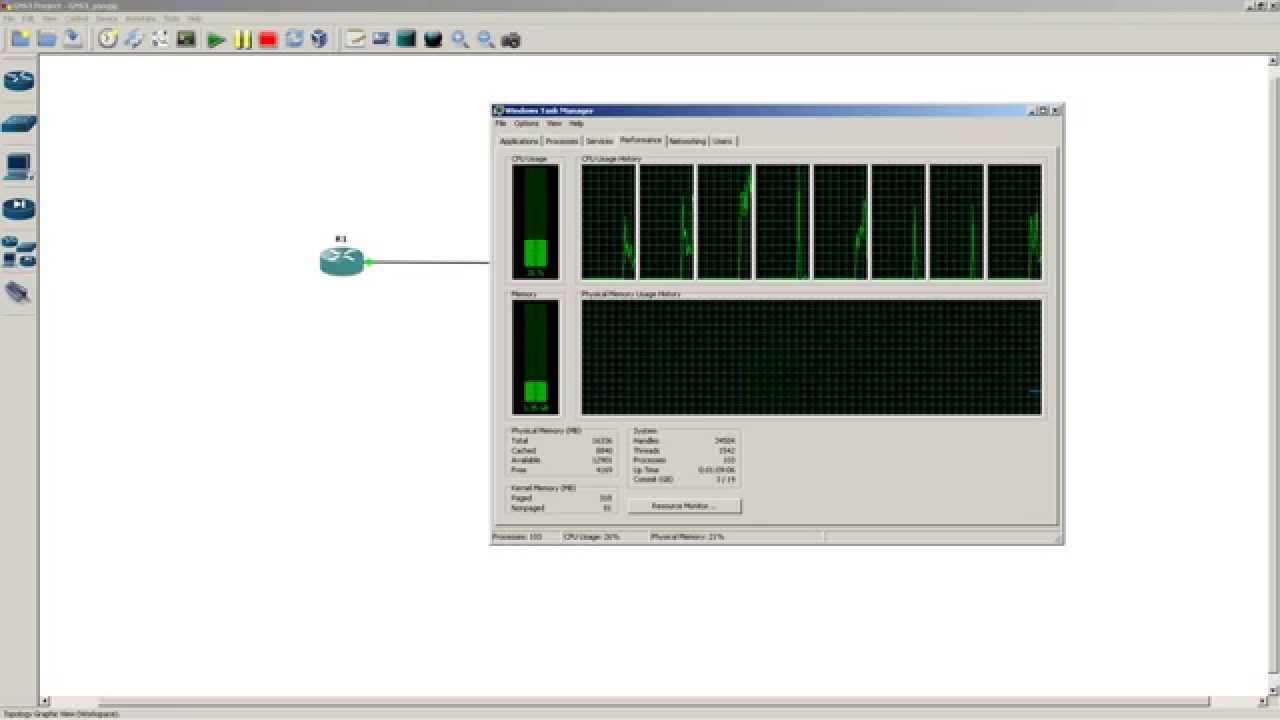Viewport: 1280px width, 720px height.
Task: Select the draw rectangle tool
Action: click(x=406, y=39)
